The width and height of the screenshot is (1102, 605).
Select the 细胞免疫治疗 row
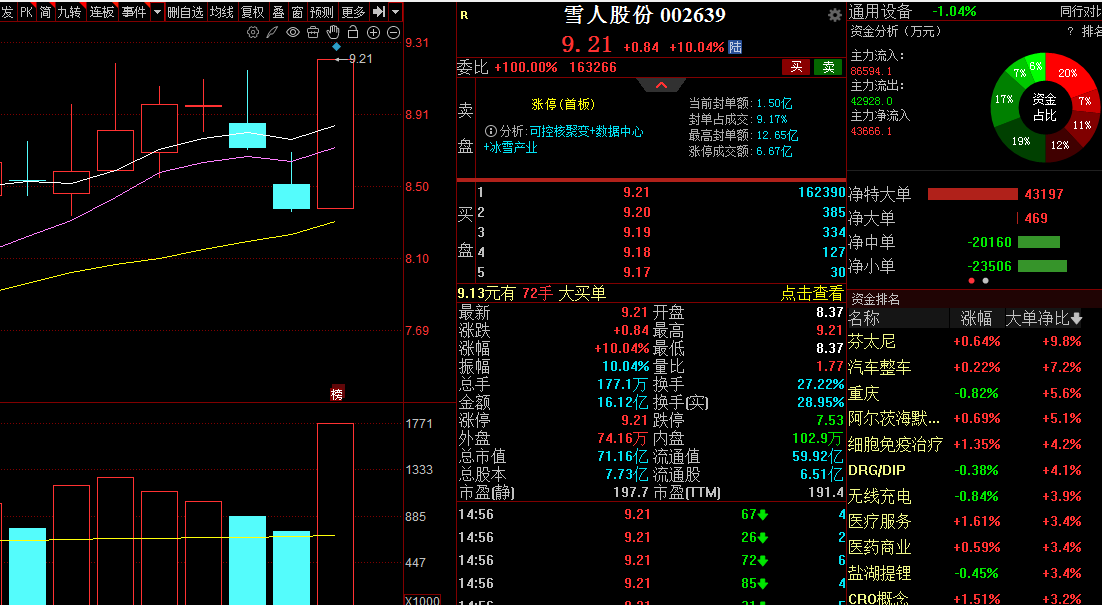pos(974,444)
